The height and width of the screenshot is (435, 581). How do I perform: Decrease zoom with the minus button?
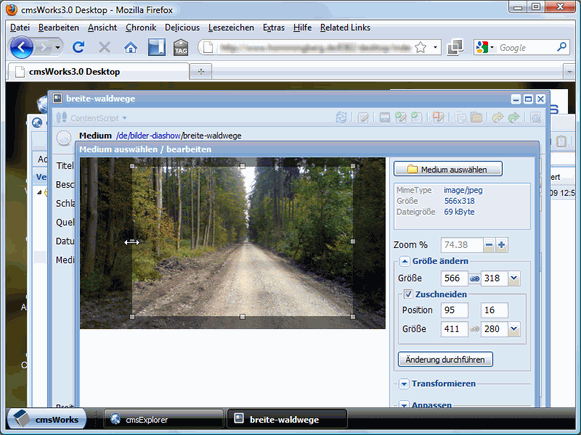[x=489, y=245]
